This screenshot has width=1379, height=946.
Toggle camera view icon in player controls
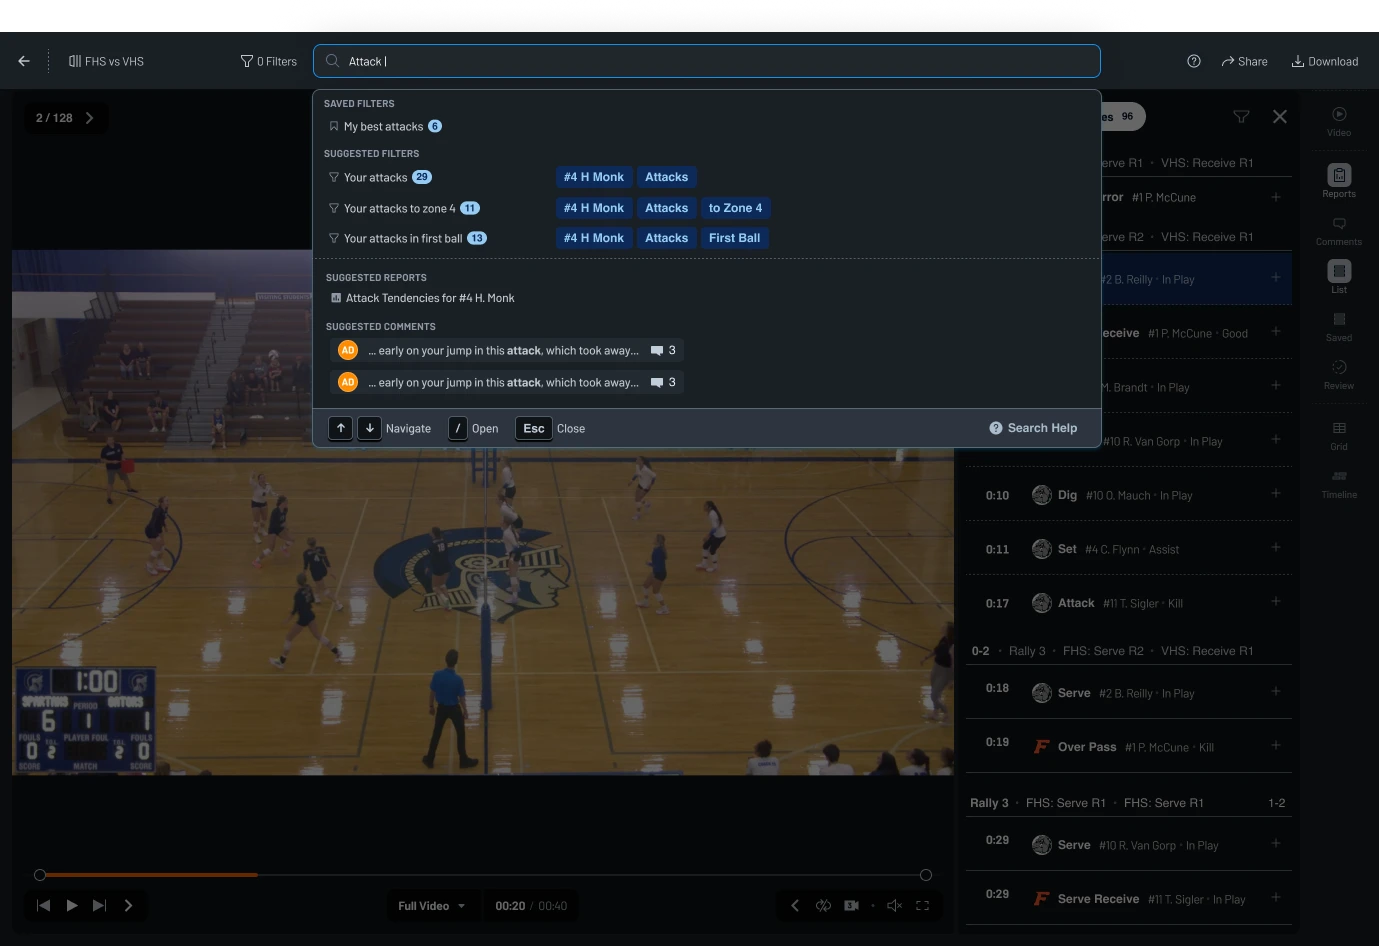852,905
